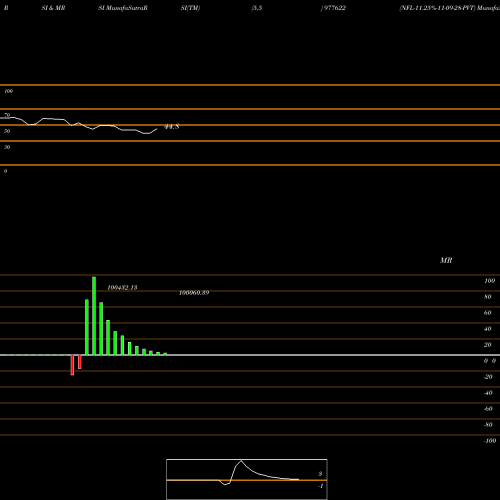Click the right axis label -60
This screenshot has width=500, height=500.
pyautogui.click(x=488, y=409)
